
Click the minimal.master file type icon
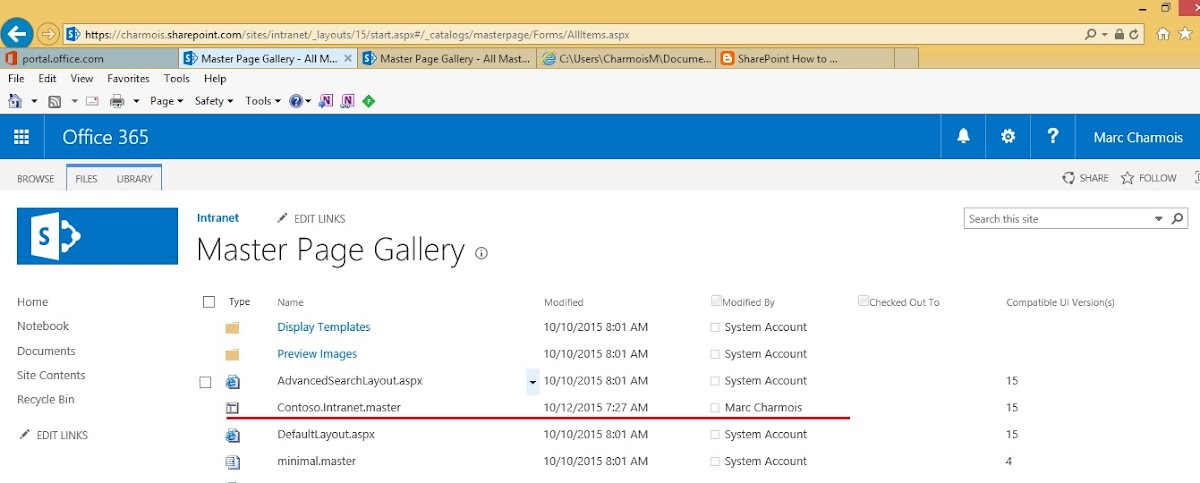[232, 462]
